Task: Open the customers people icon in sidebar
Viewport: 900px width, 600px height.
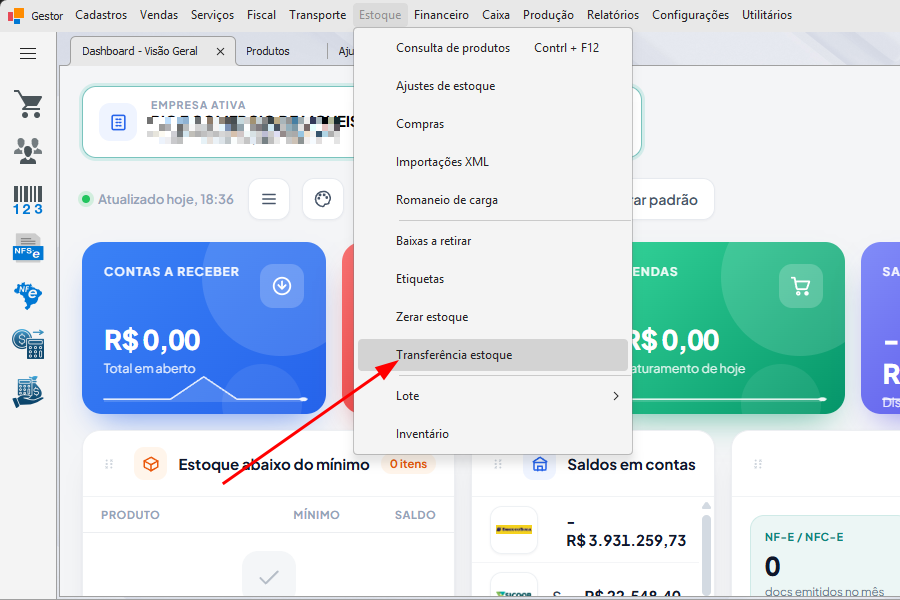Action: 28,151
